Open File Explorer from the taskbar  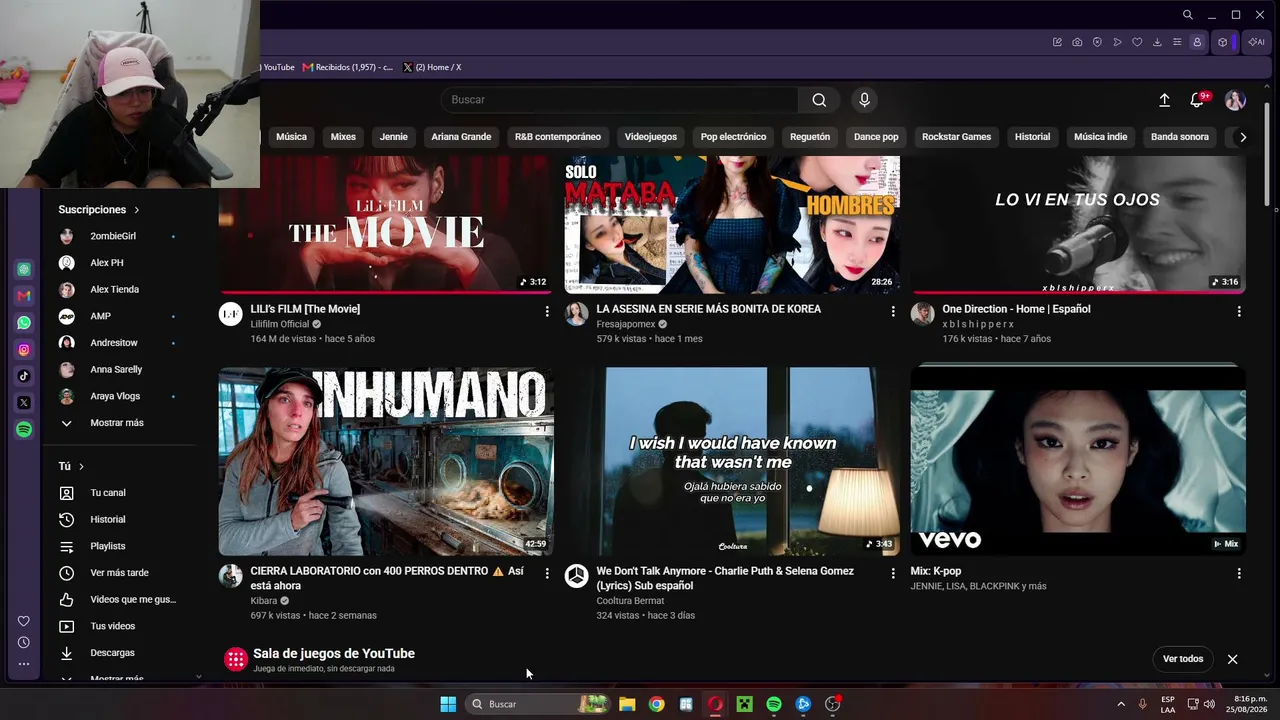click(x=627, y=704)
